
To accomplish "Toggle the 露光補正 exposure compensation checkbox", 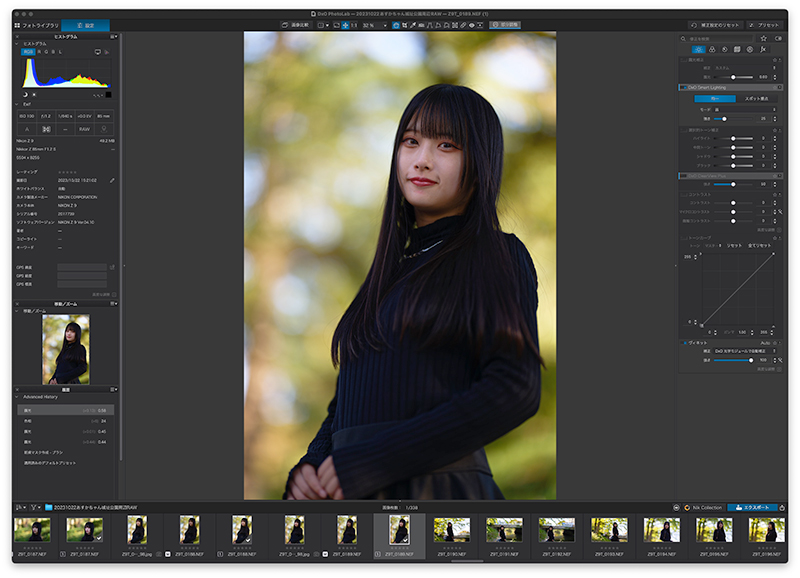I will tap(684, 60).
